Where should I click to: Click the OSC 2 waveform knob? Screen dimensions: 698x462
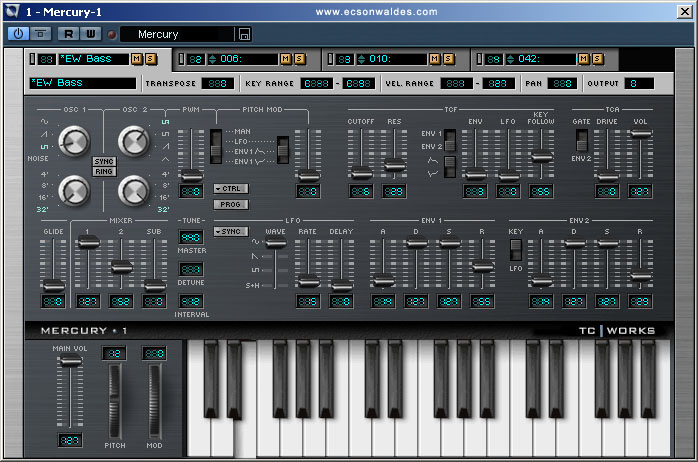tap(134, 141)
